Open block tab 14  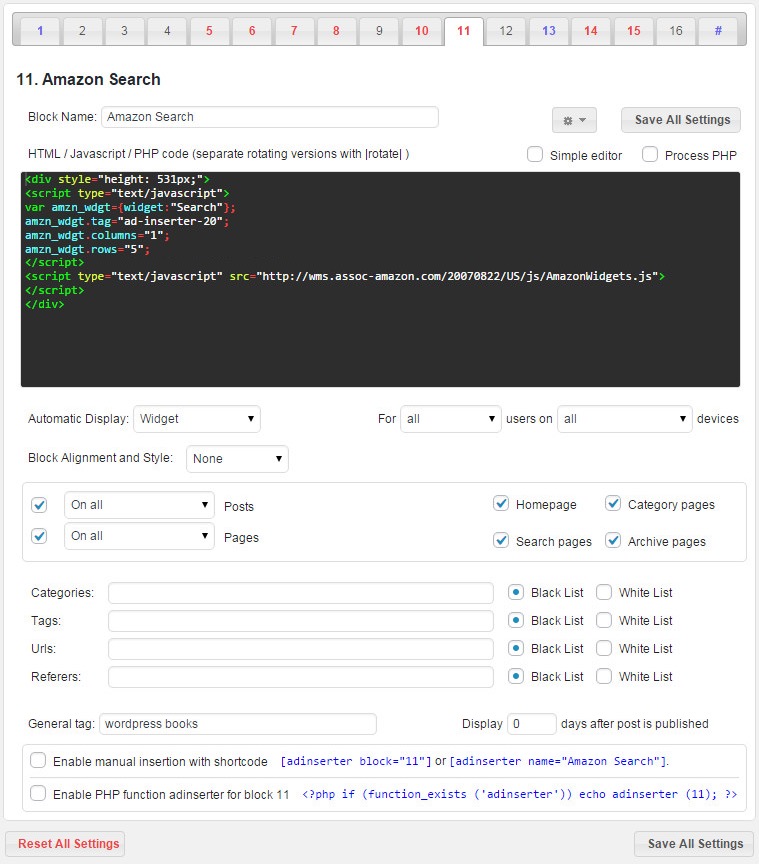[591, 31]
